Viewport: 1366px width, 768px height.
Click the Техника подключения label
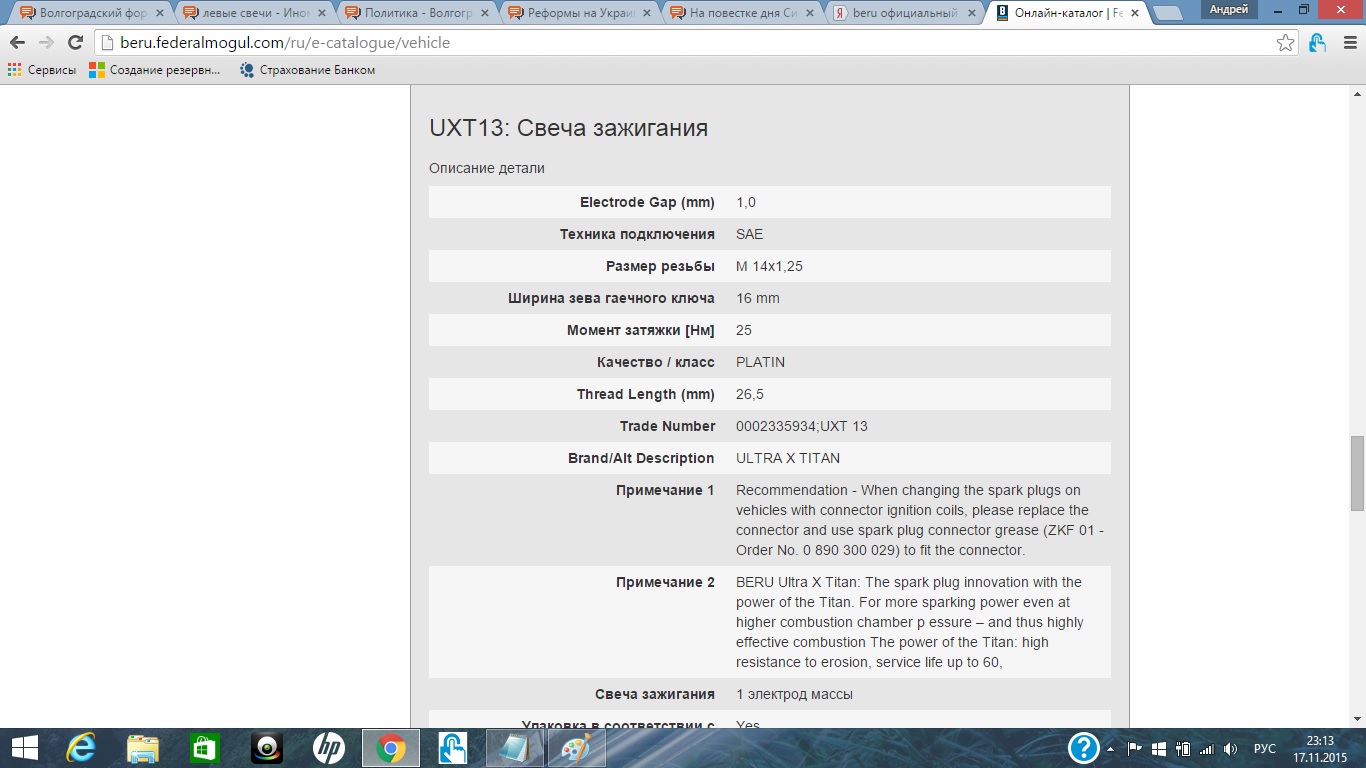[x=637, y=234]
